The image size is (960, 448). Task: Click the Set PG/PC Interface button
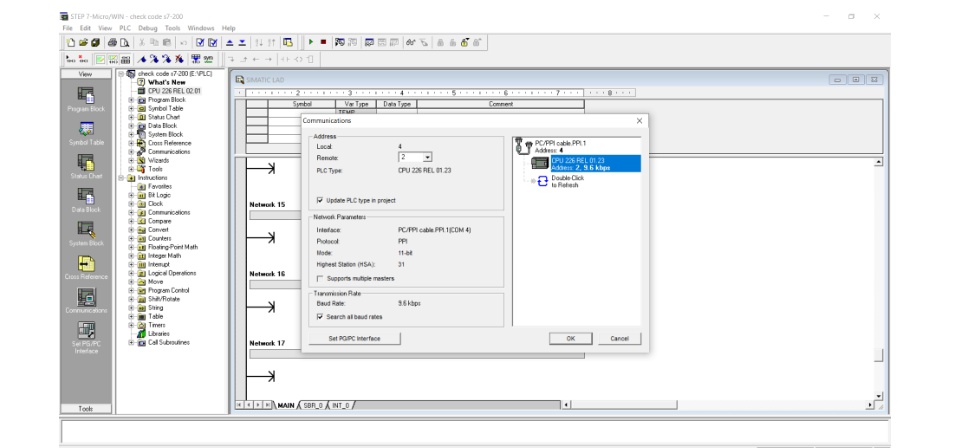point(354,338)
